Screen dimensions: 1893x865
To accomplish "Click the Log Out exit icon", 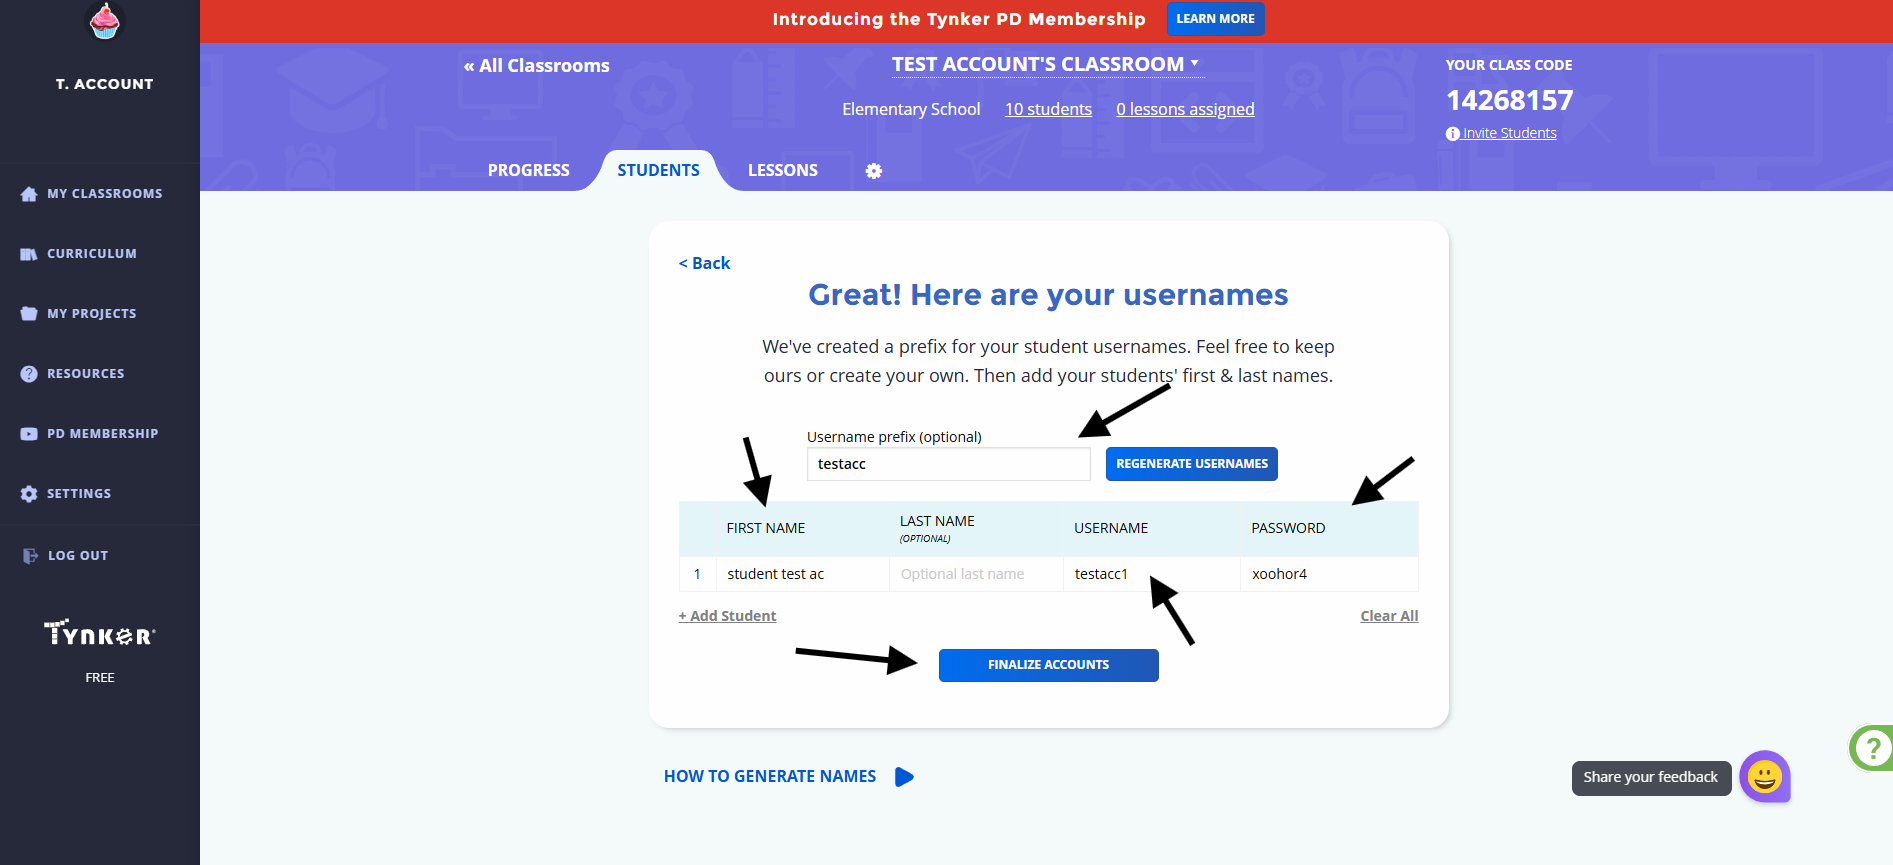I will click(30, 556).
